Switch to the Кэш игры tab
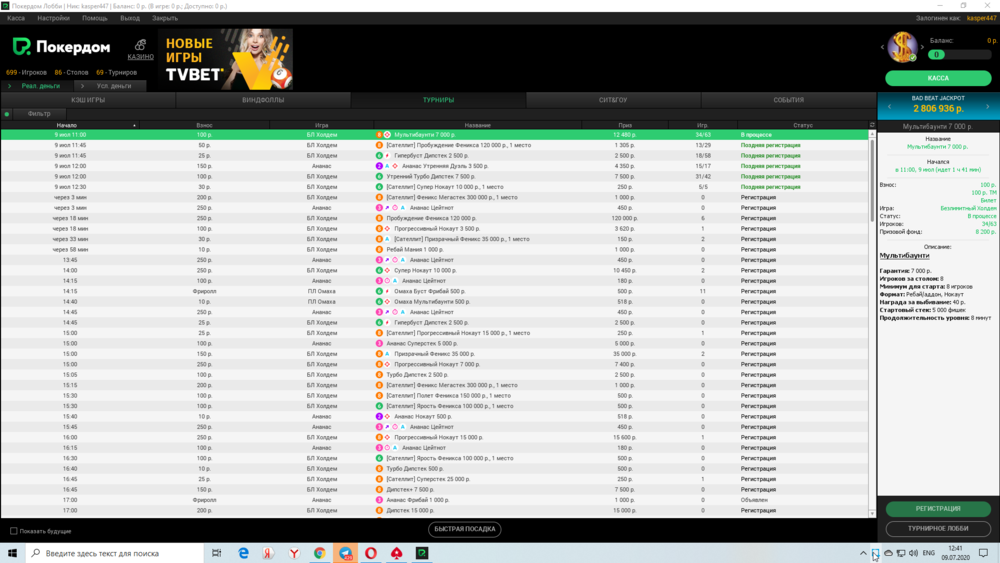The image size is (1000, 563). (88, 99)
